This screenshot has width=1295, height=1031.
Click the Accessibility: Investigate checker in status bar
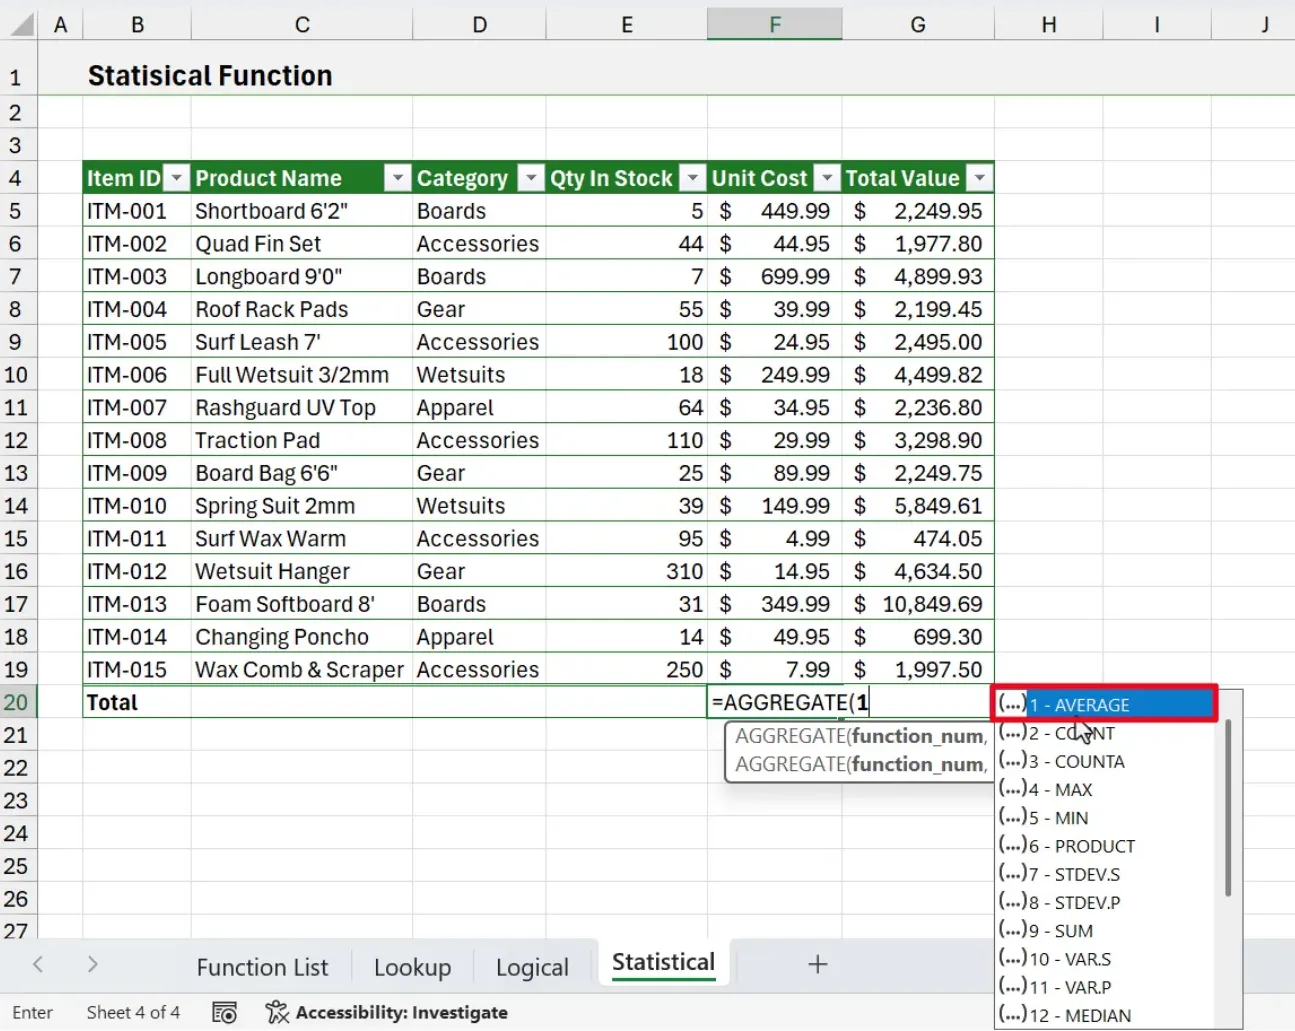(x=386, y=1012)
